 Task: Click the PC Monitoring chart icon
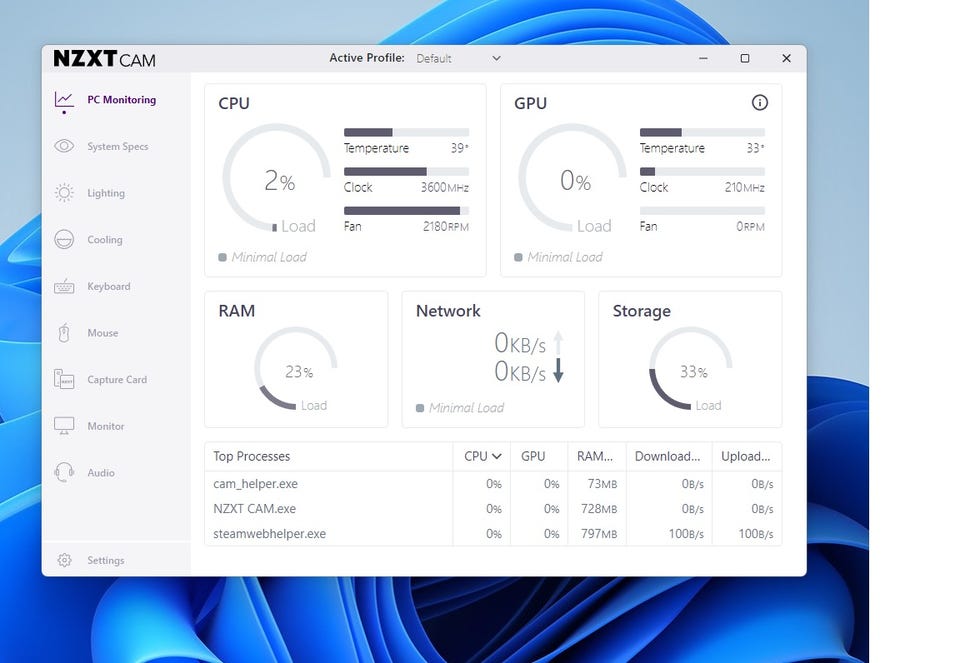[x=64, y=99]
